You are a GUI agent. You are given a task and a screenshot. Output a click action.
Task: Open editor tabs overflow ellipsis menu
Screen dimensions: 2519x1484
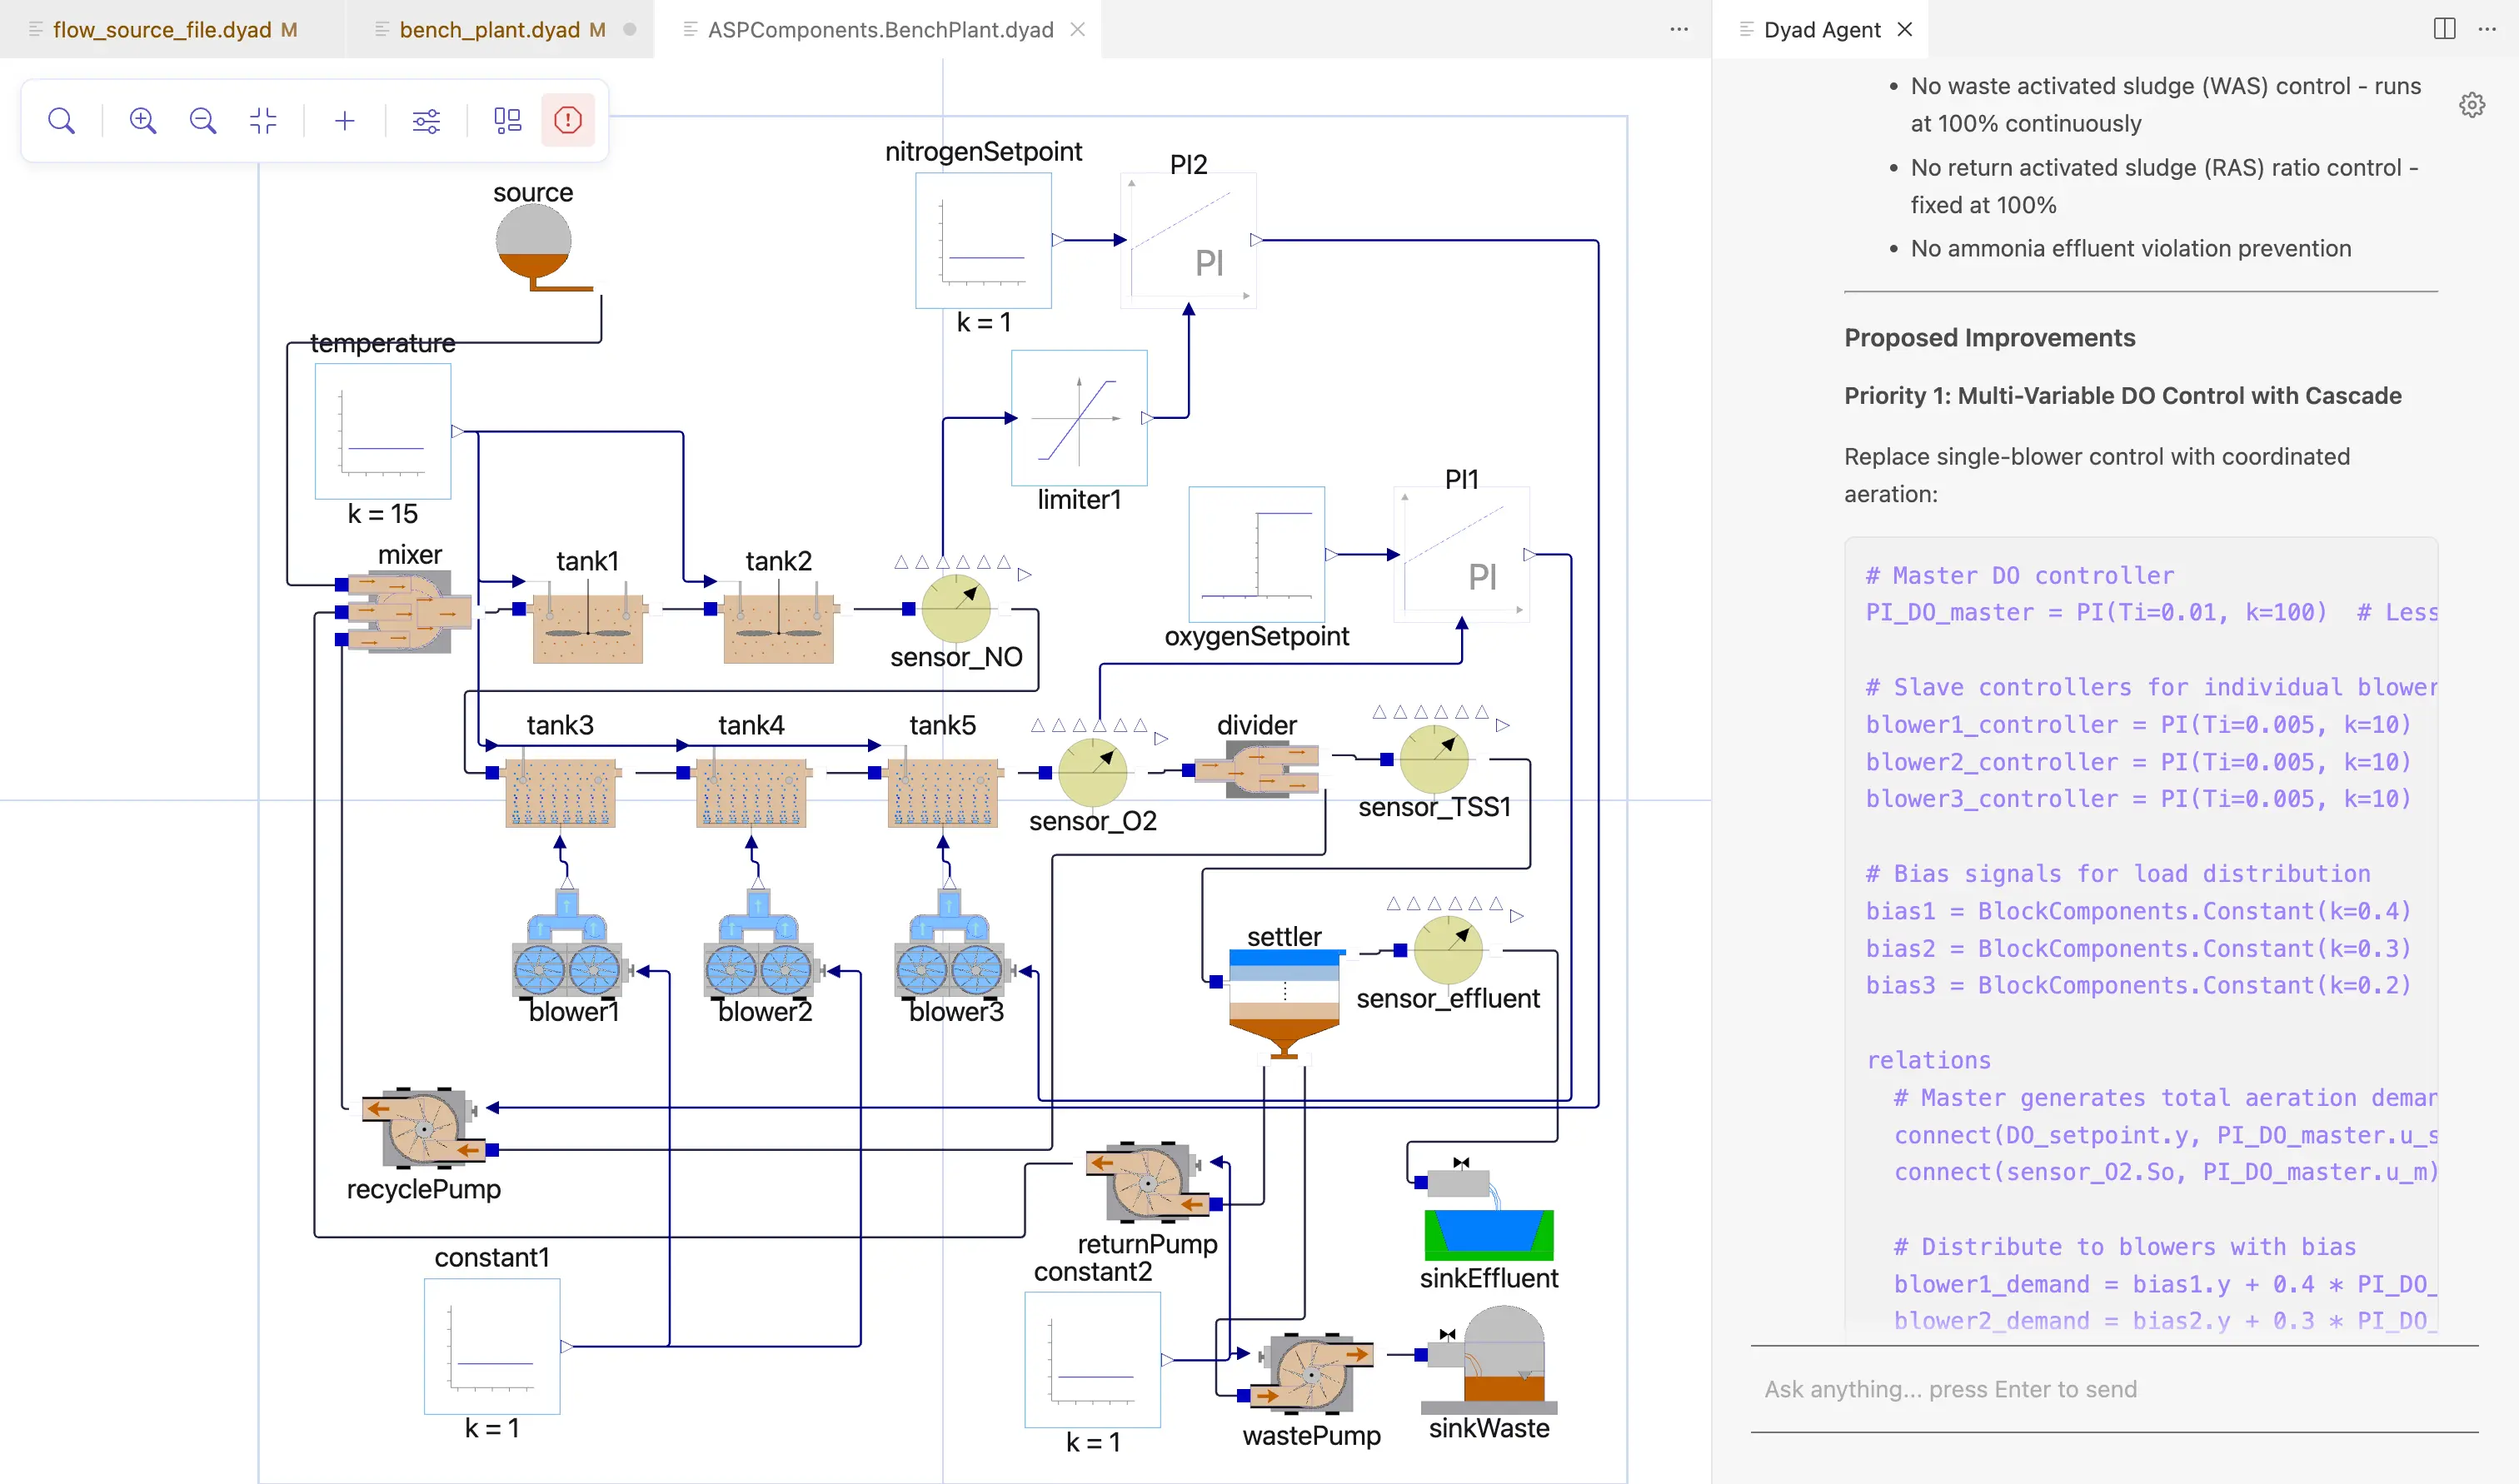1679,30
